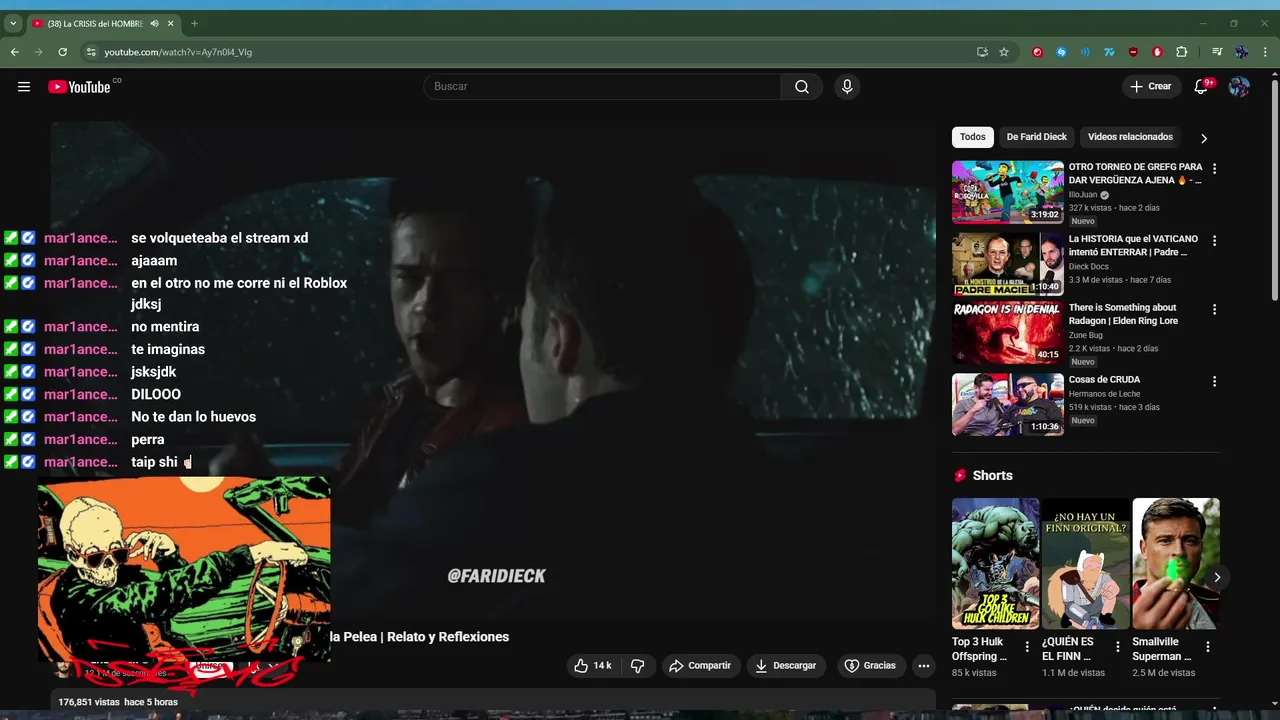The width and height of the screenshot is (1280, 720).
Task: Mute the tab via speaker icon
Action: point(153,23)
